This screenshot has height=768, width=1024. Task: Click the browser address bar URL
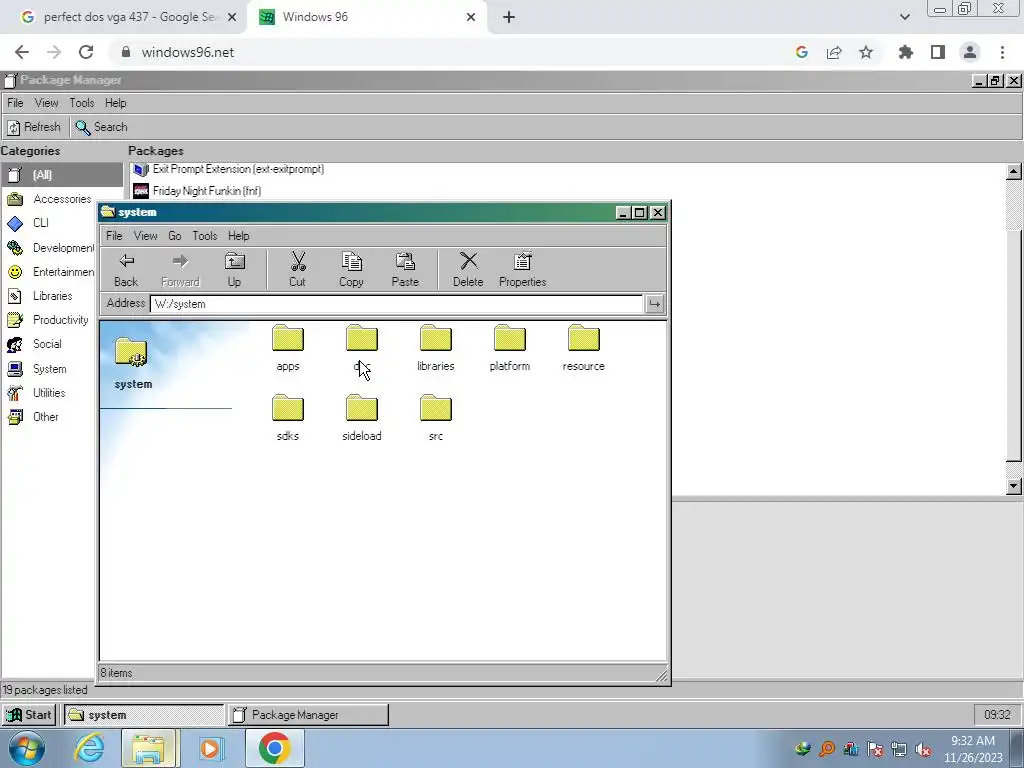coord(188,52)
